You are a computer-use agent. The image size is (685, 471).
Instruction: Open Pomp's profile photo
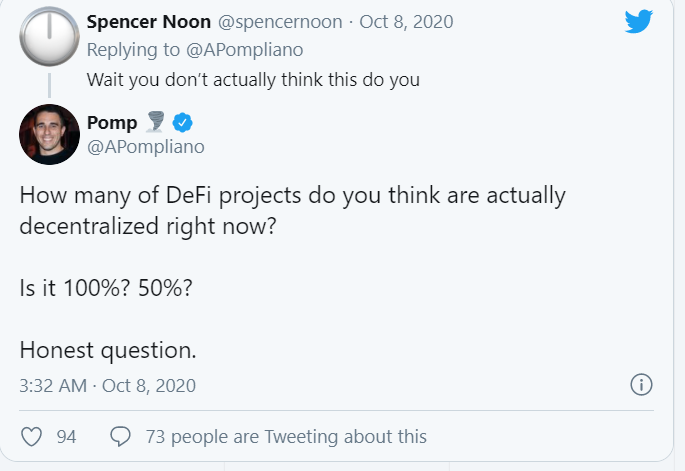point(50,133)
